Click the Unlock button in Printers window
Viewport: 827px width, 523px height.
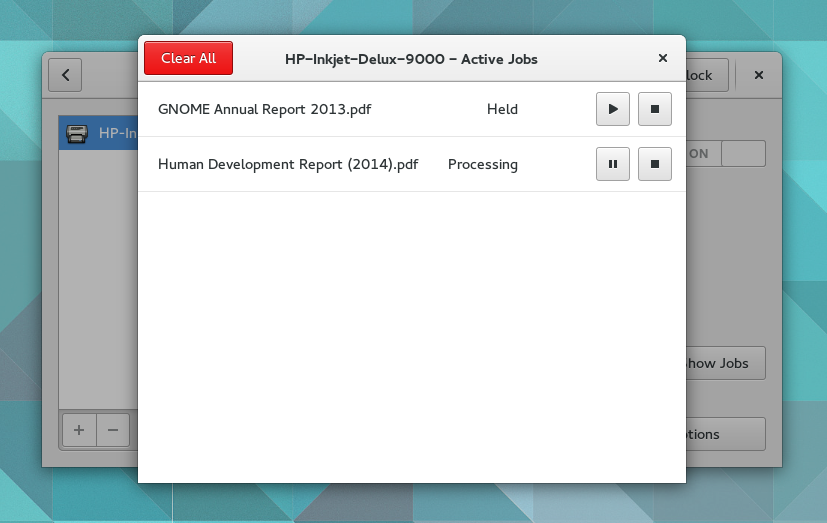point(707,75)
